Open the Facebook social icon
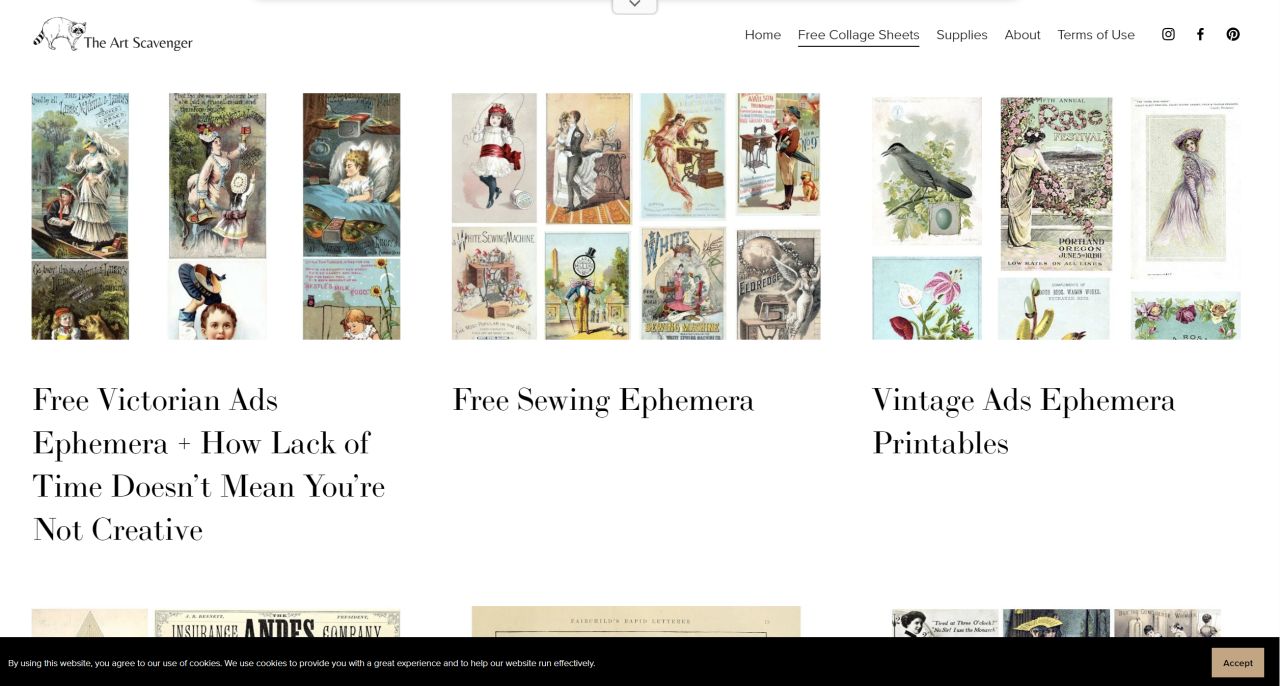Image resolution: width=1280 pixels, height=686 pixels. pos(1200,34)
